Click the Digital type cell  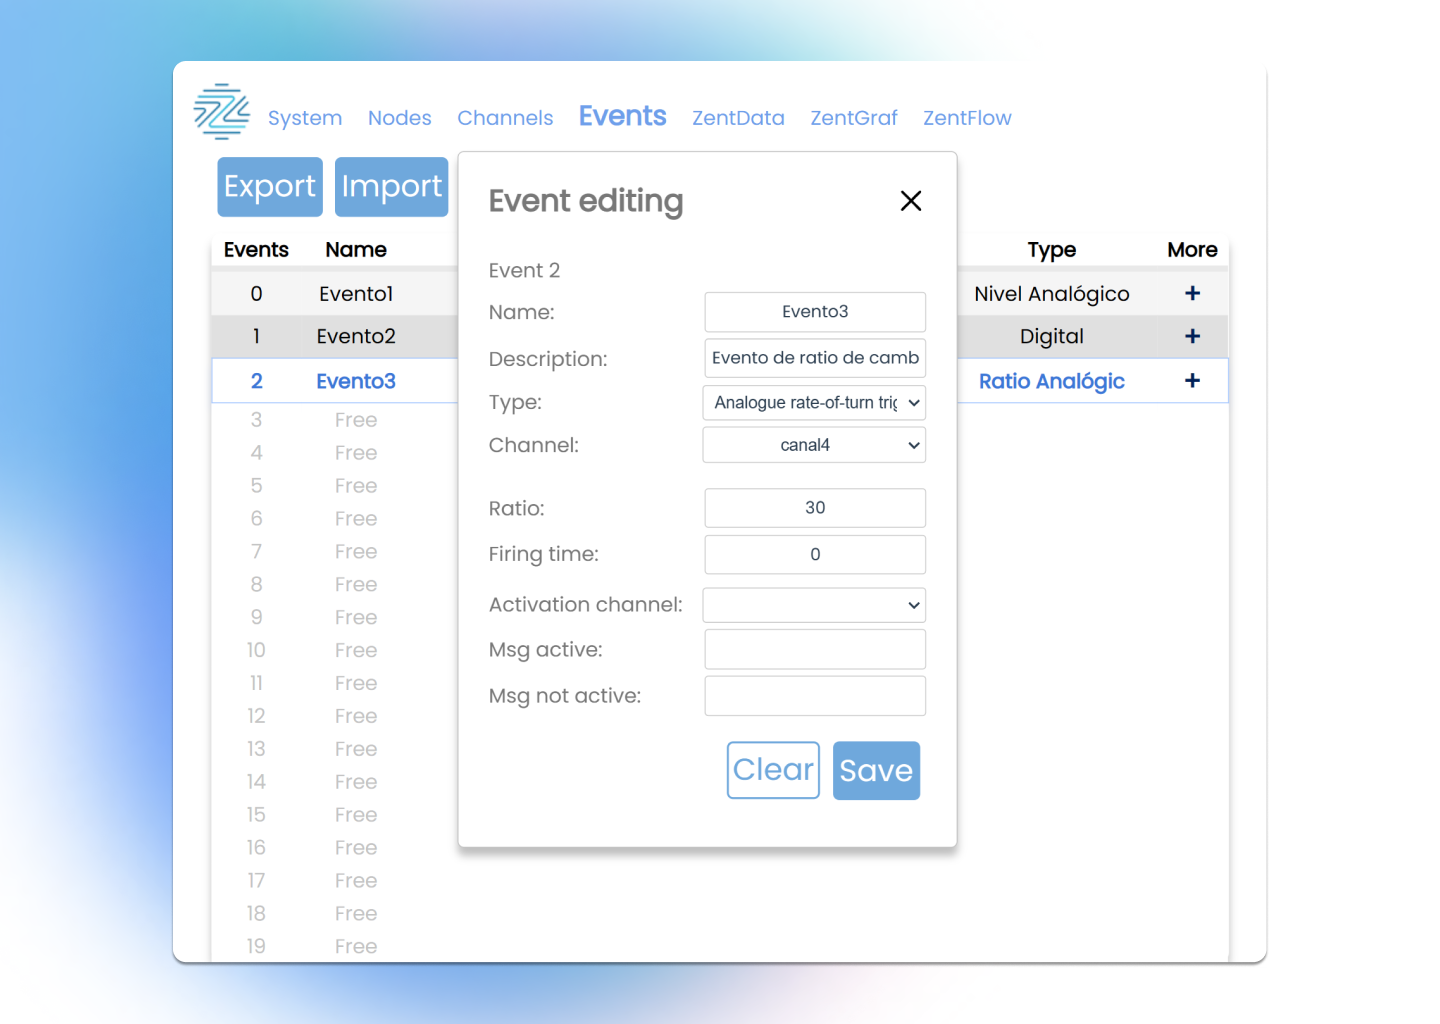1052,337
